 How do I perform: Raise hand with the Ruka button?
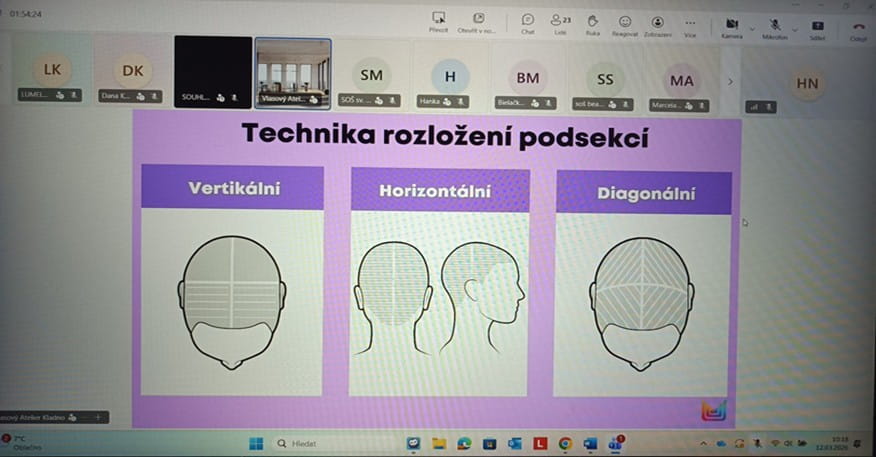click(592, 21)
